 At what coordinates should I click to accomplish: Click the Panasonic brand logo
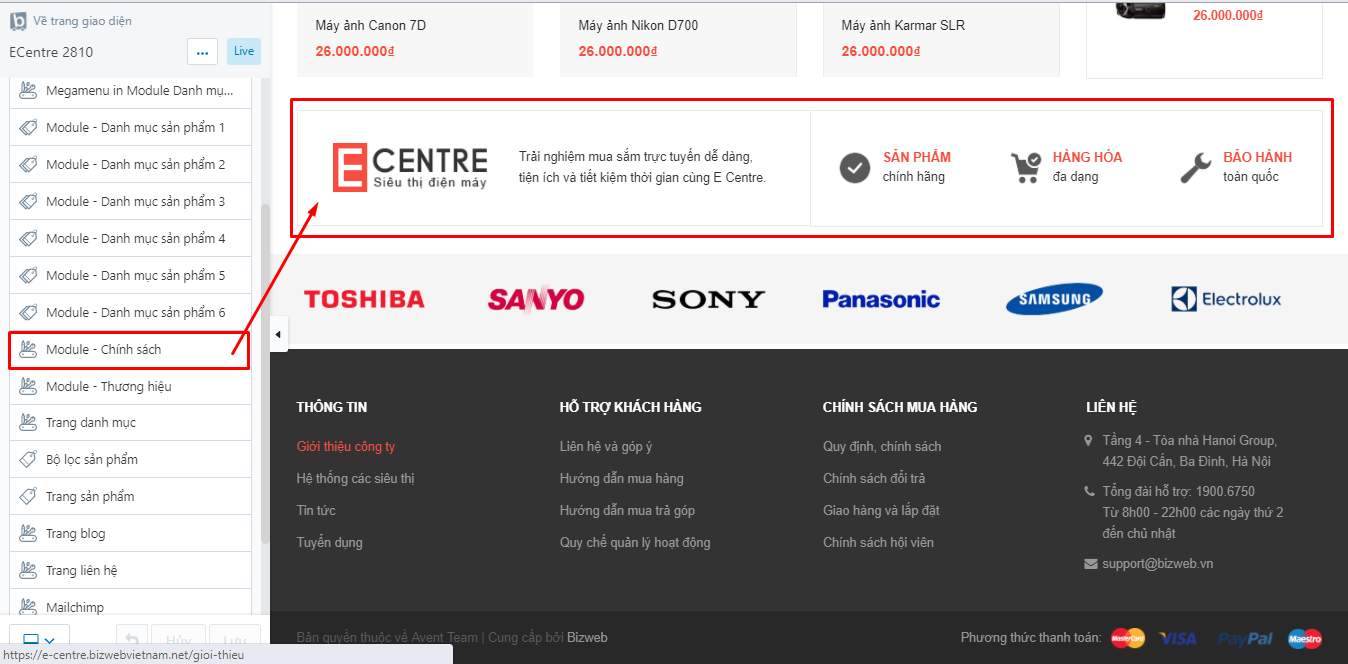pos(881,299)
